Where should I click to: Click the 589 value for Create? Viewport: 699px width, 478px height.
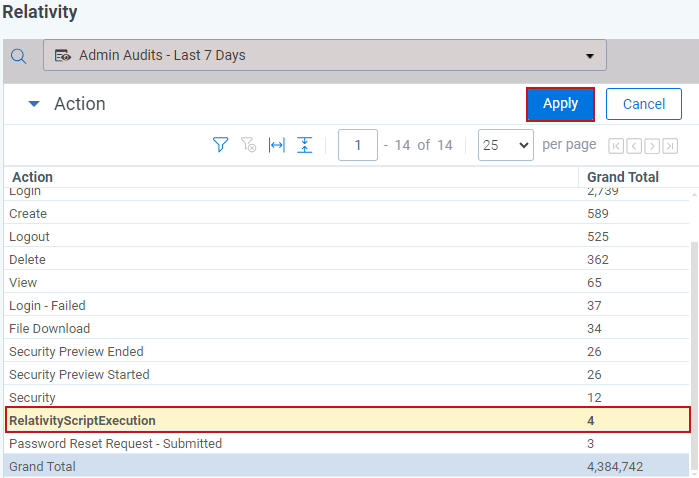[597, 214]
